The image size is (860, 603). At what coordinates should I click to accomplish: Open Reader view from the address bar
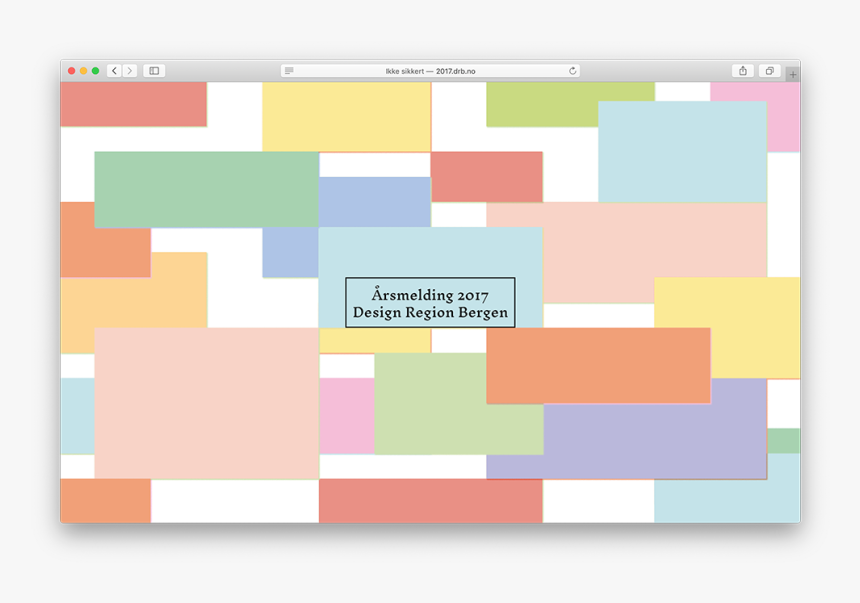pyautogui.click(x=290, y=70)
